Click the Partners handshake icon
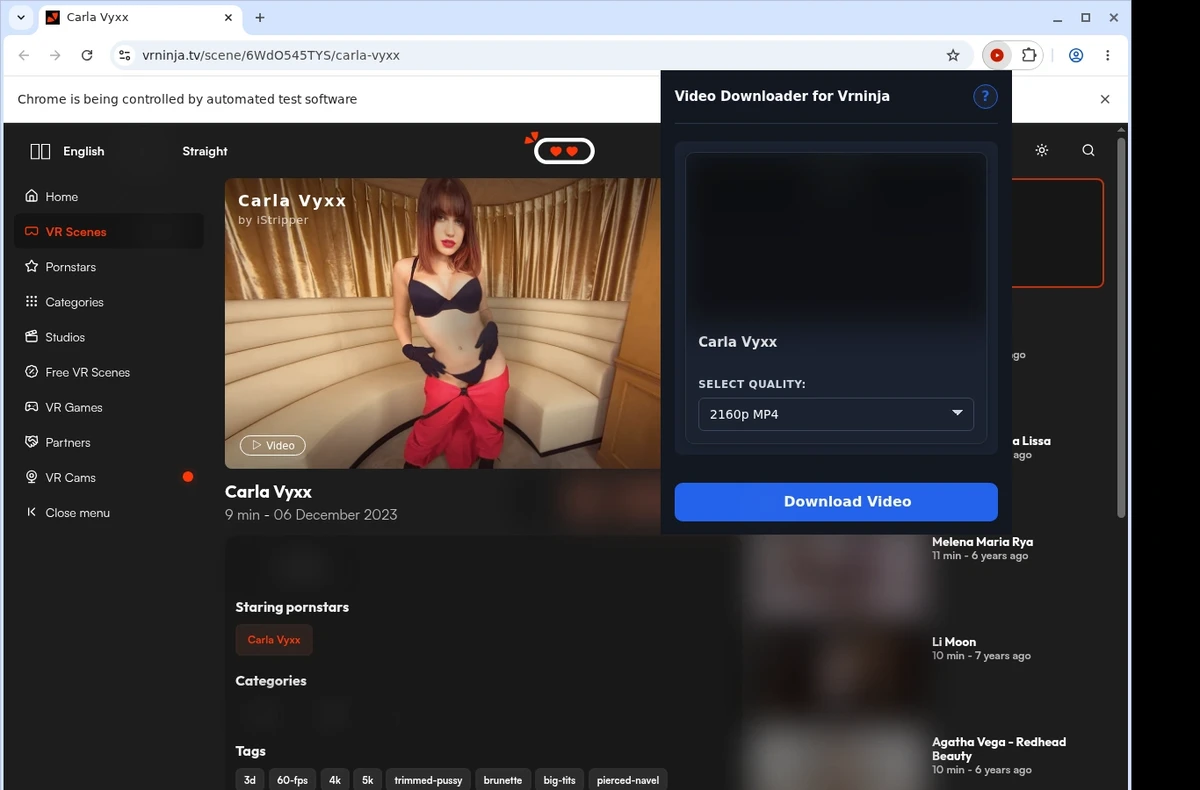 coord(32,442)
